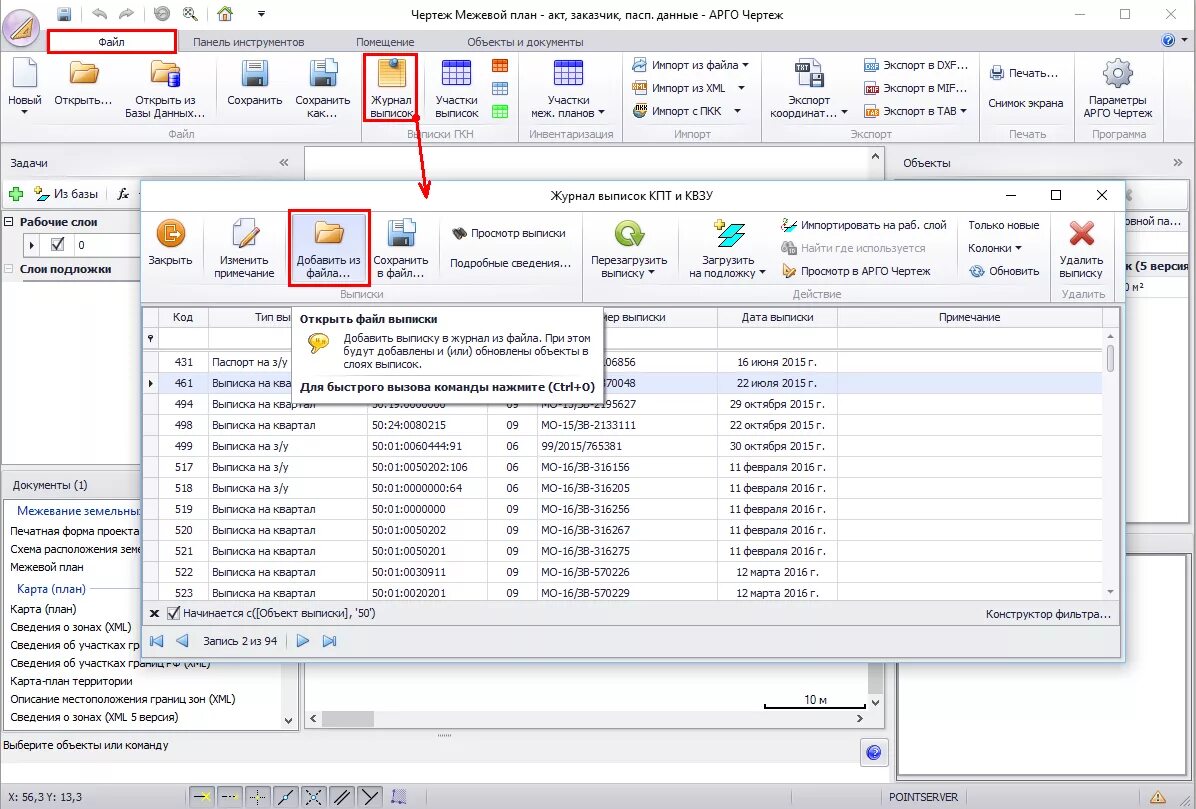Click Печать… in ribbon
Image resolution: width=1196 pixels, height=809 pixels.
[1024, 73]
